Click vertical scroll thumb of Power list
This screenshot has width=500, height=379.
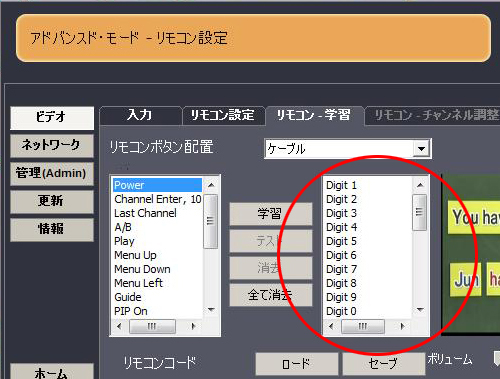(x=211, y=221)
